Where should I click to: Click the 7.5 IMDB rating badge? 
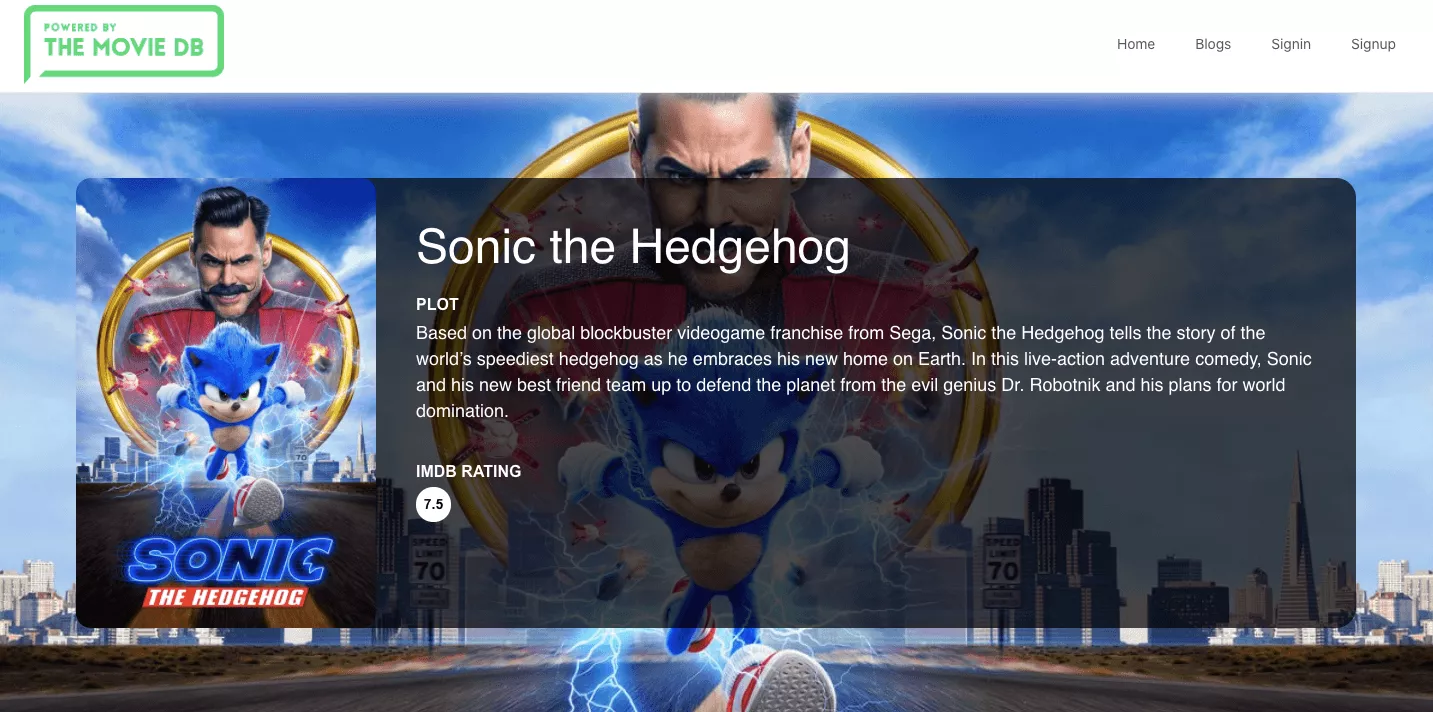click(x=433, y=504)
